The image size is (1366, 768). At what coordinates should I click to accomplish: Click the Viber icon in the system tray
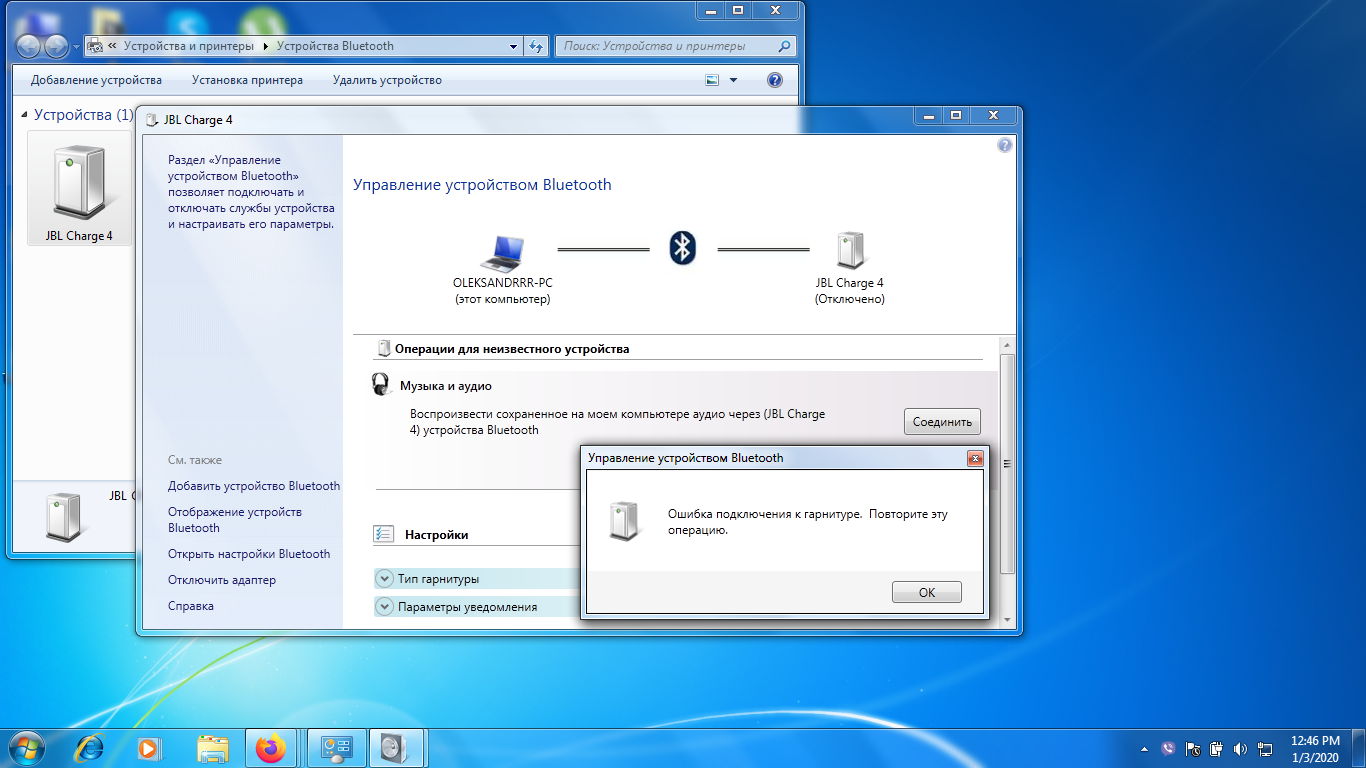point(1168,748)
